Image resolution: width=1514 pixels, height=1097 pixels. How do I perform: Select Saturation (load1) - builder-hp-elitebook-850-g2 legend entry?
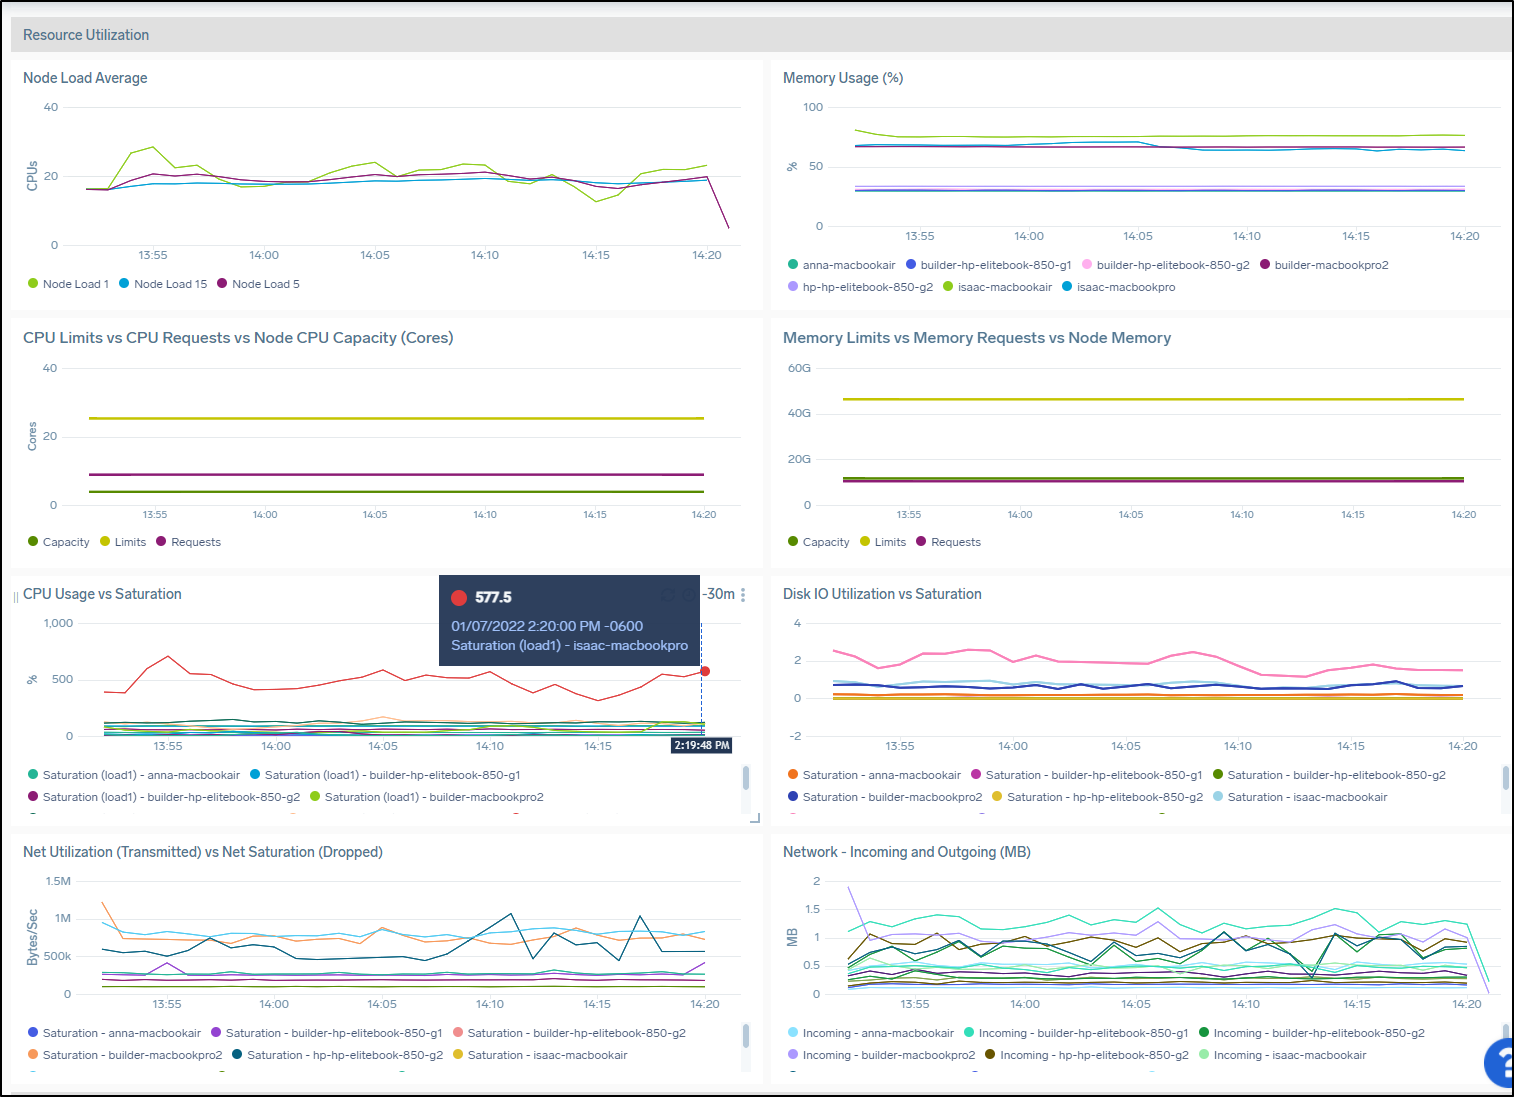pos(164,797)
